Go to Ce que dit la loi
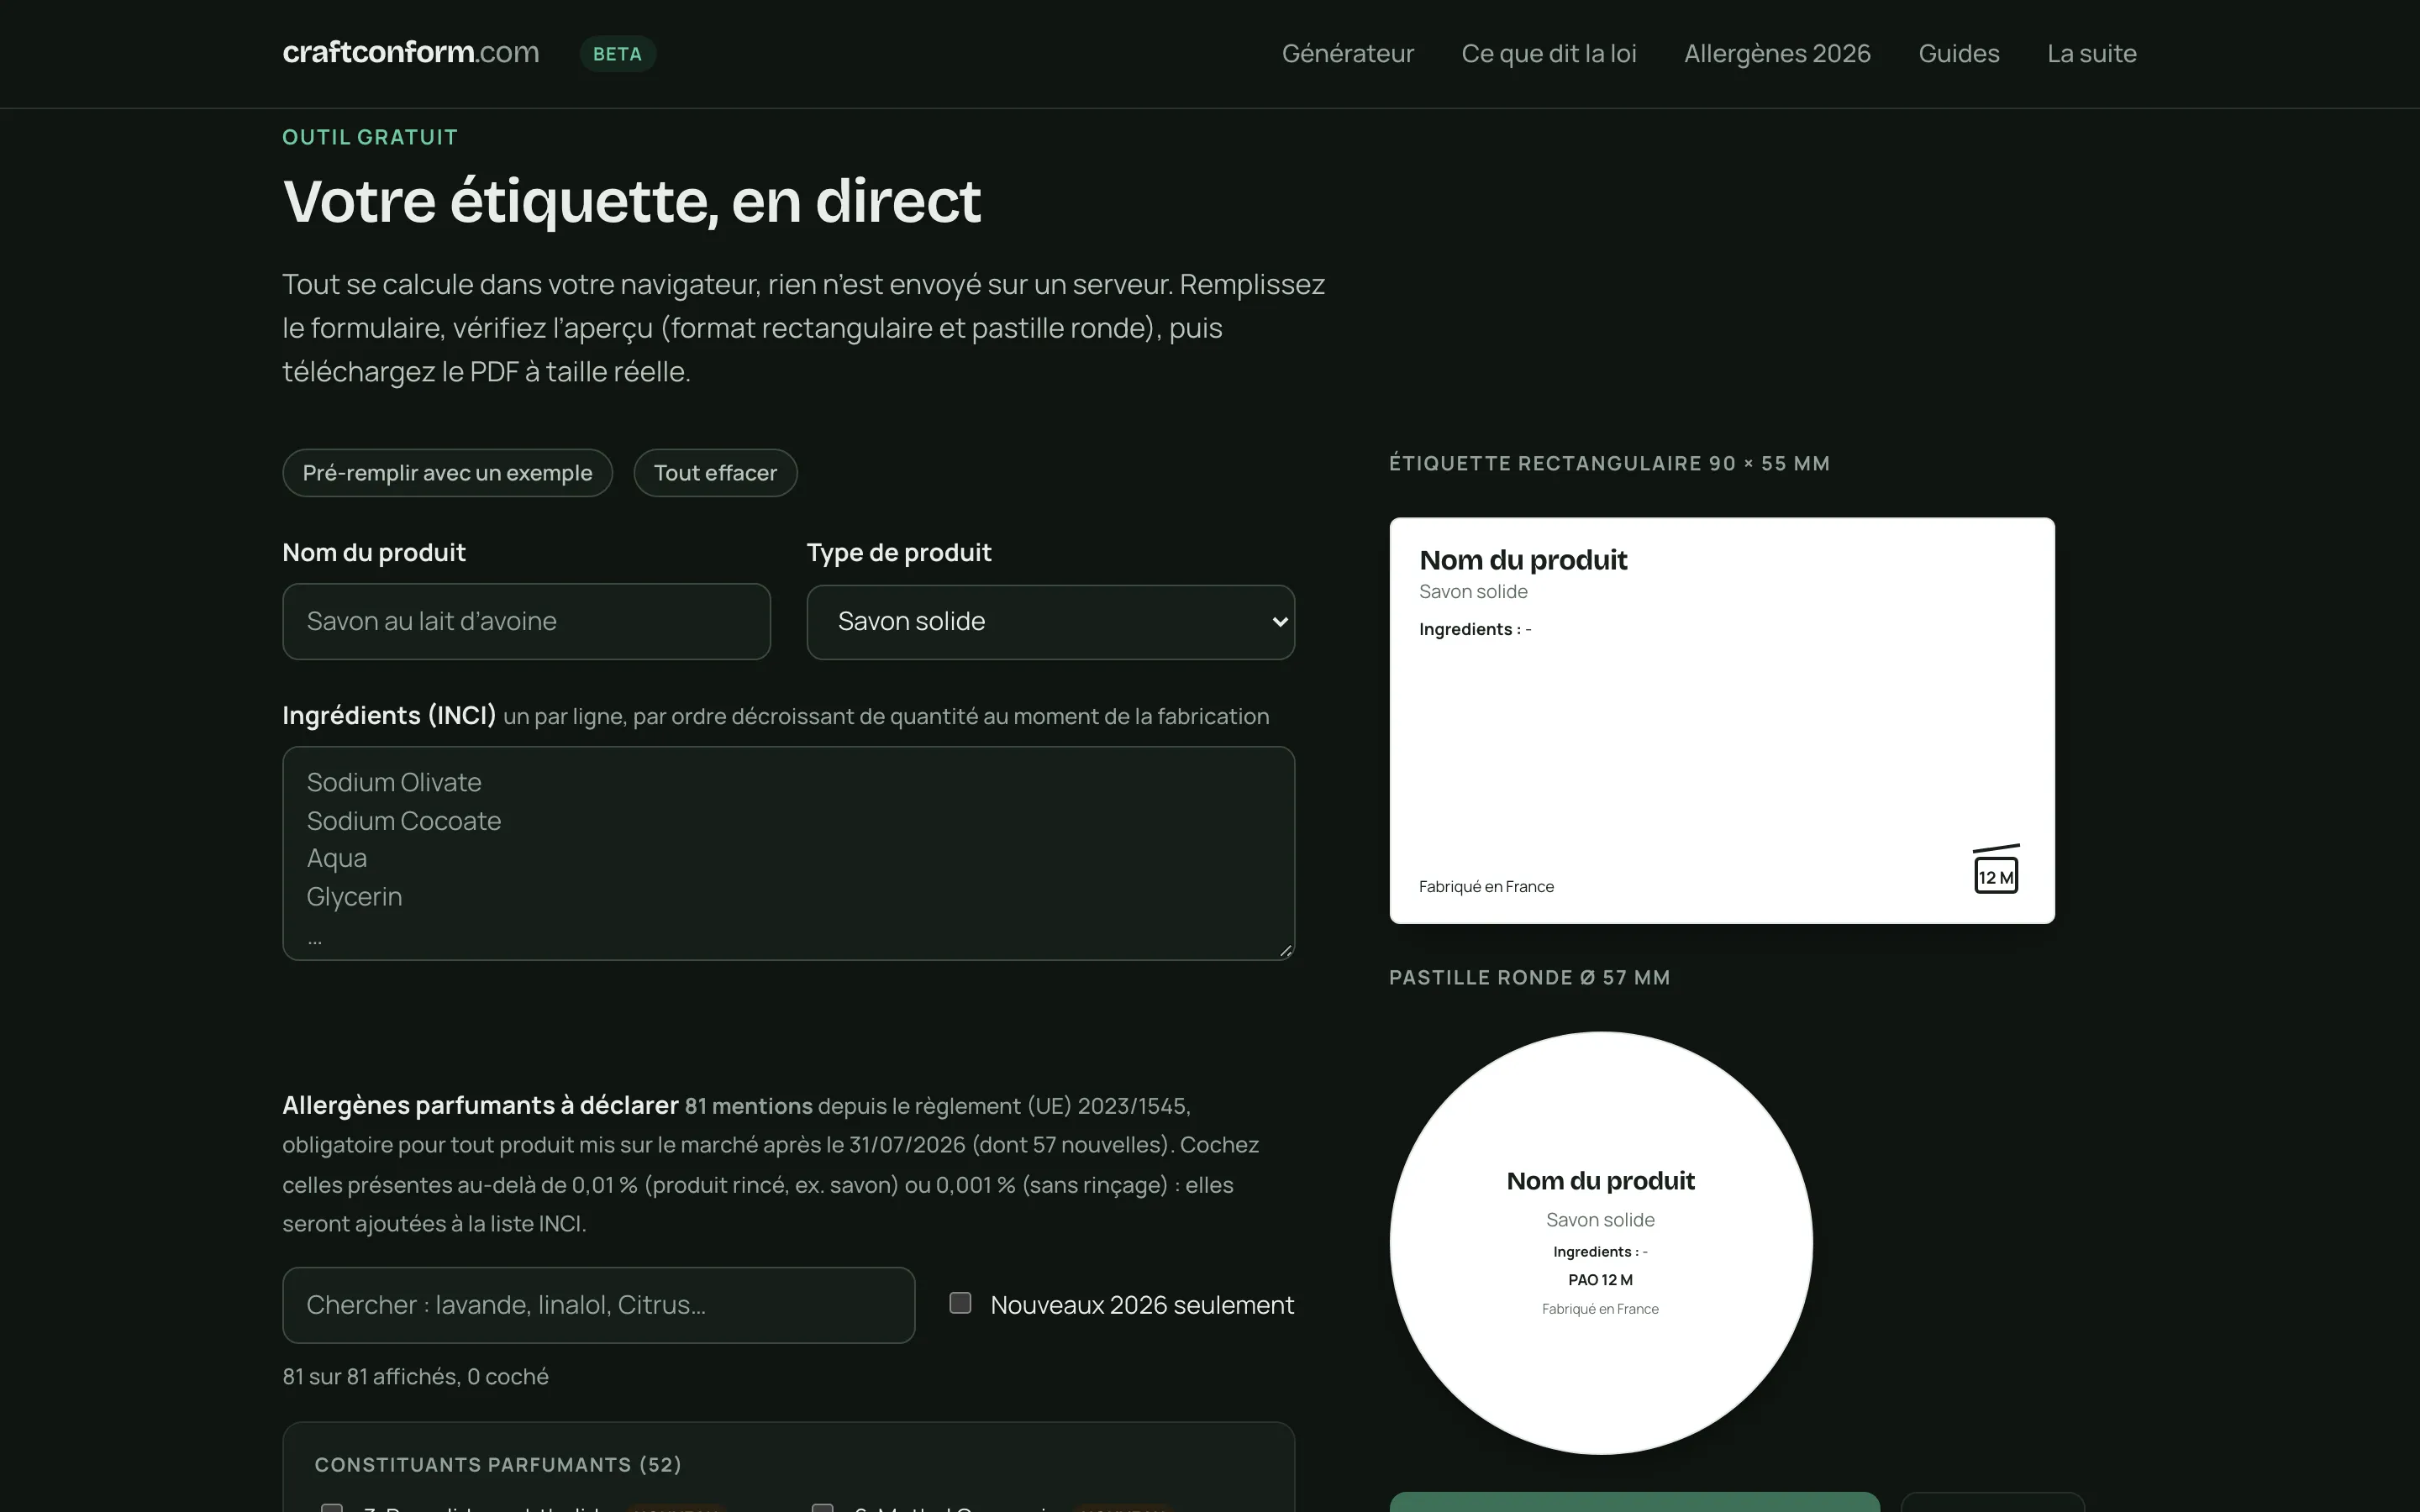Viewport: 2420px width, 1512px height. coord(1548,53)
